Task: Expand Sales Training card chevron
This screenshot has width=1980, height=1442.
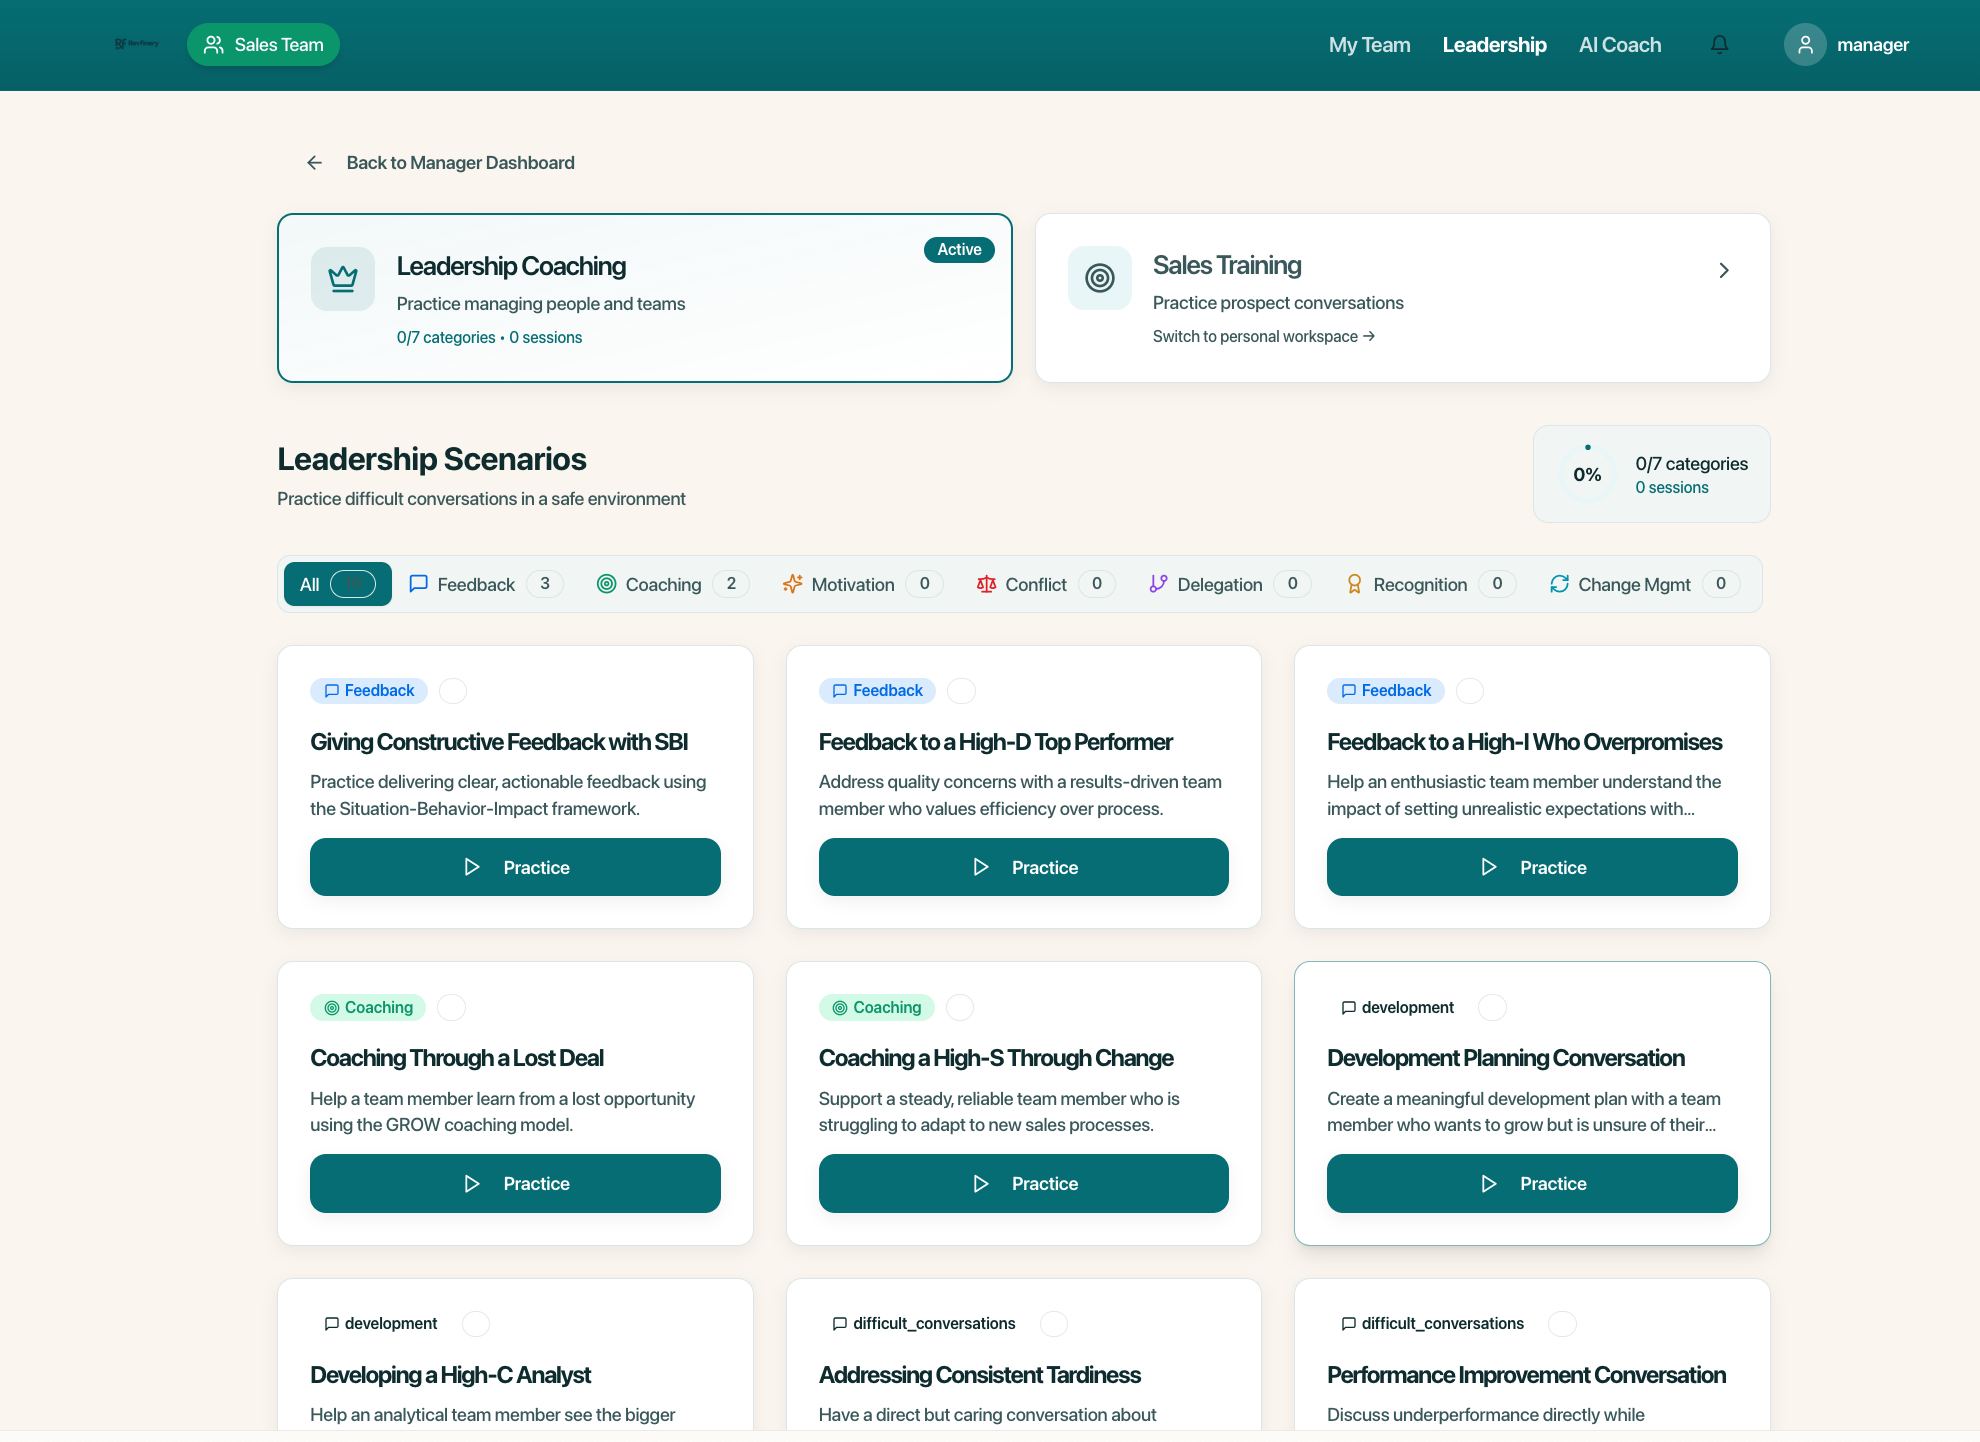Action: tap(1724, 271)
